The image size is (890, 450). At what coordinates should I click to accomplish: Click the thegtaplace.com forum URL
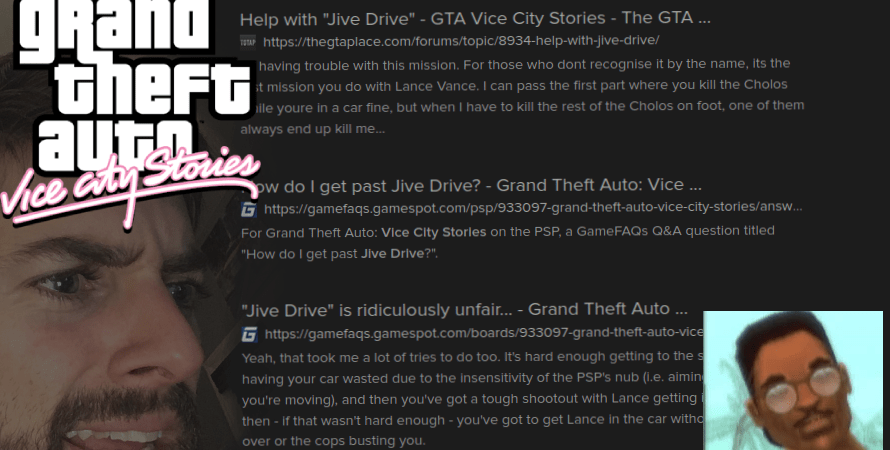[x=461, y=41]
